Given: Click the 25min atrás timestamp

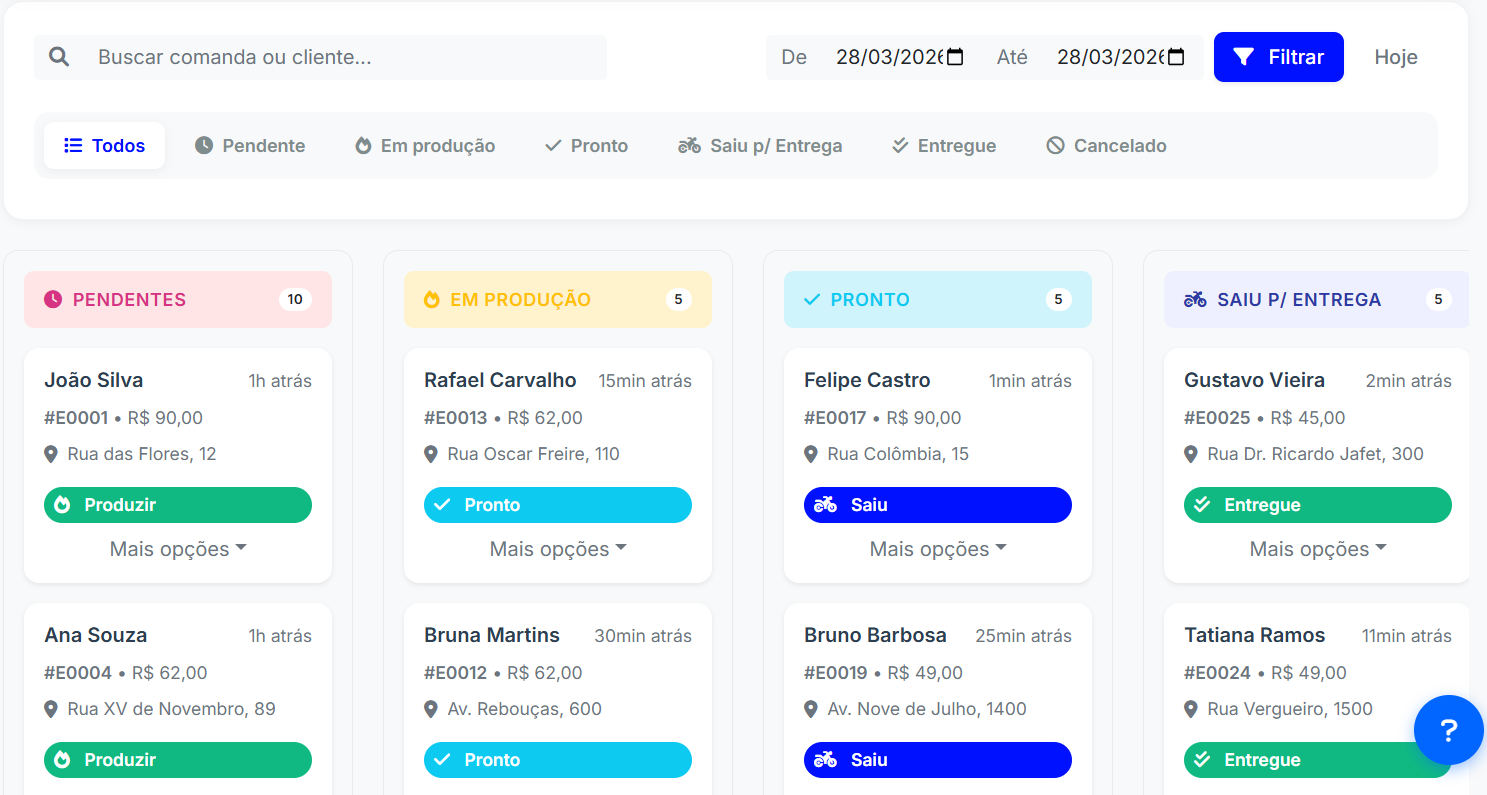Looking at the screenshot, I should click(1023, 636).
